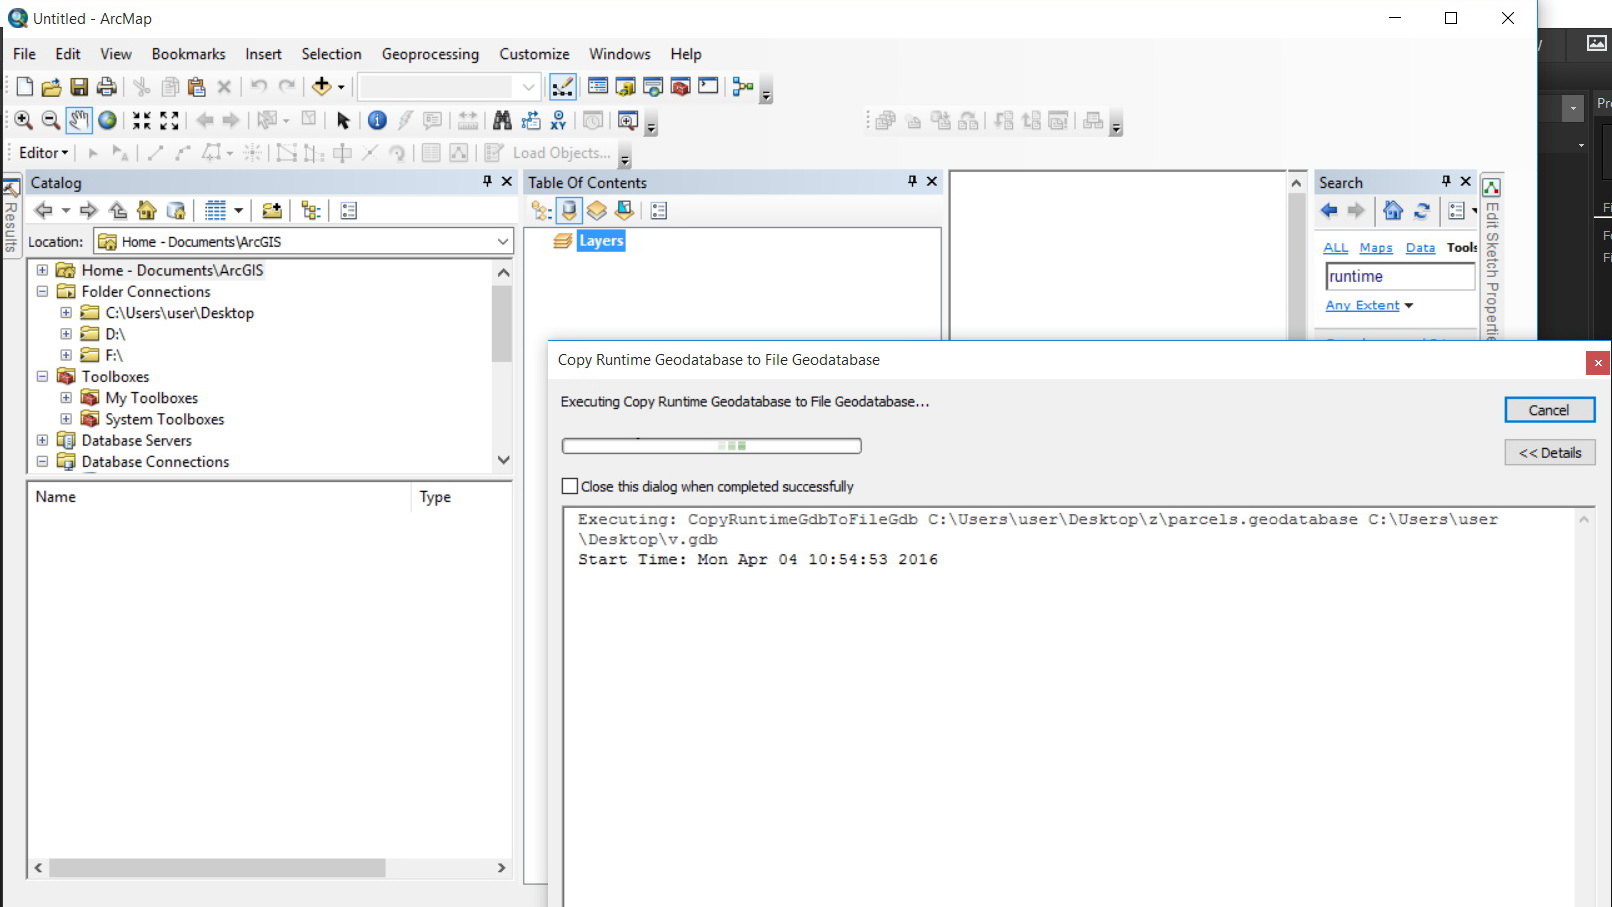Click Connect To Folder in Catalog
This screenshot has width=1612, height=907.
click(272, 211)
